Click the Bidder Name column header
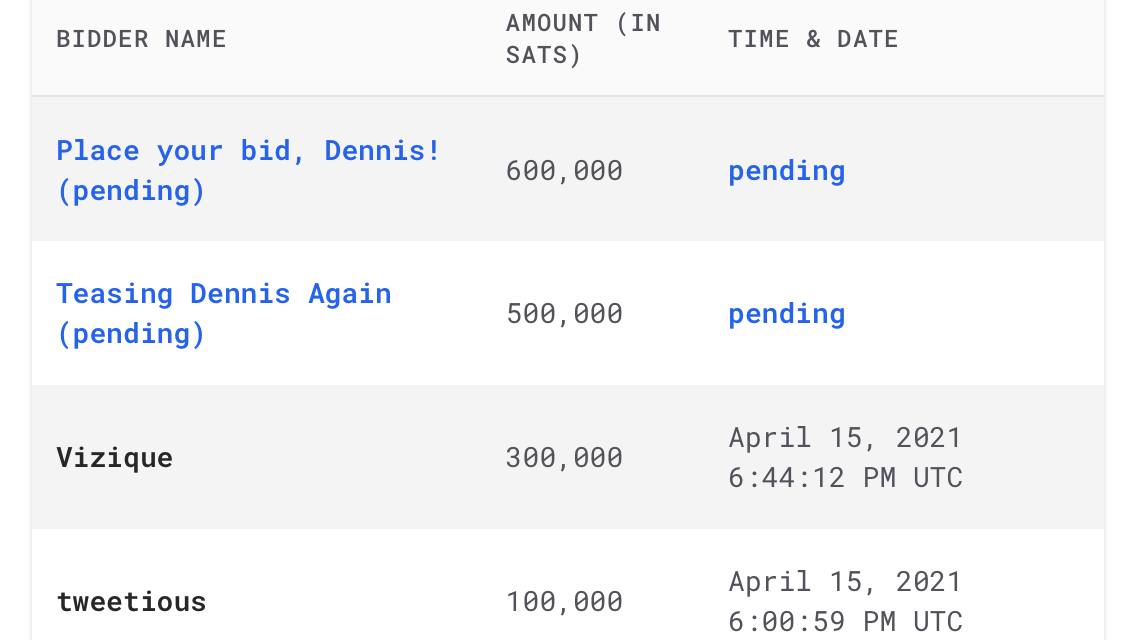This screenshot has height=640, width=1136. click(x=141, y=38)
